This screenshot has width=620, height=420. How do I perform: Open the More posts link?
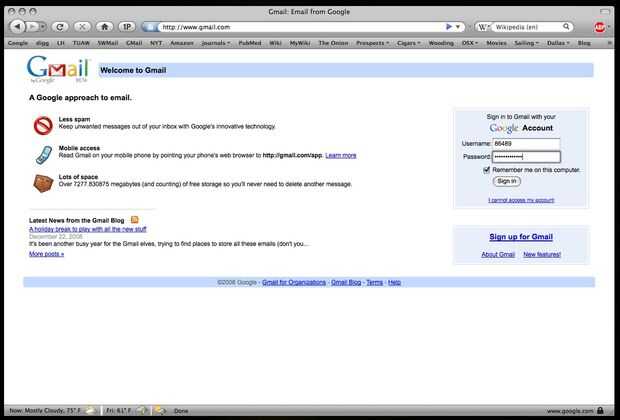(x=46, y=254)
